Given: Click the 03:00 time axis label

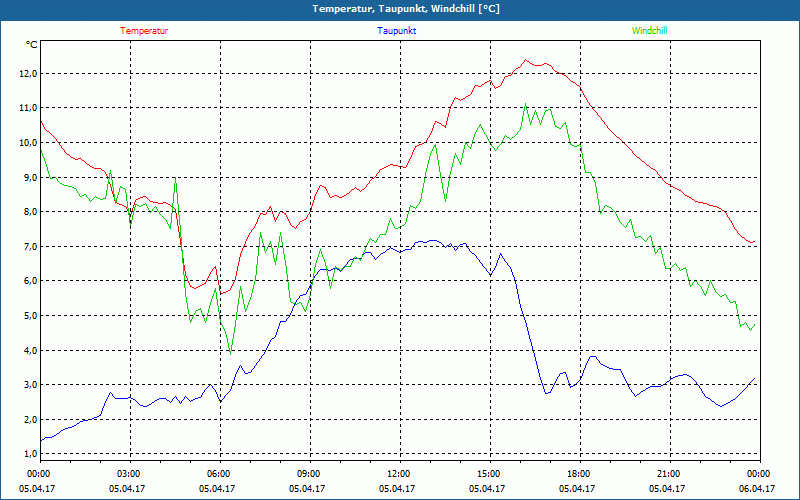Looking at the screenshot, I should 130,474.
